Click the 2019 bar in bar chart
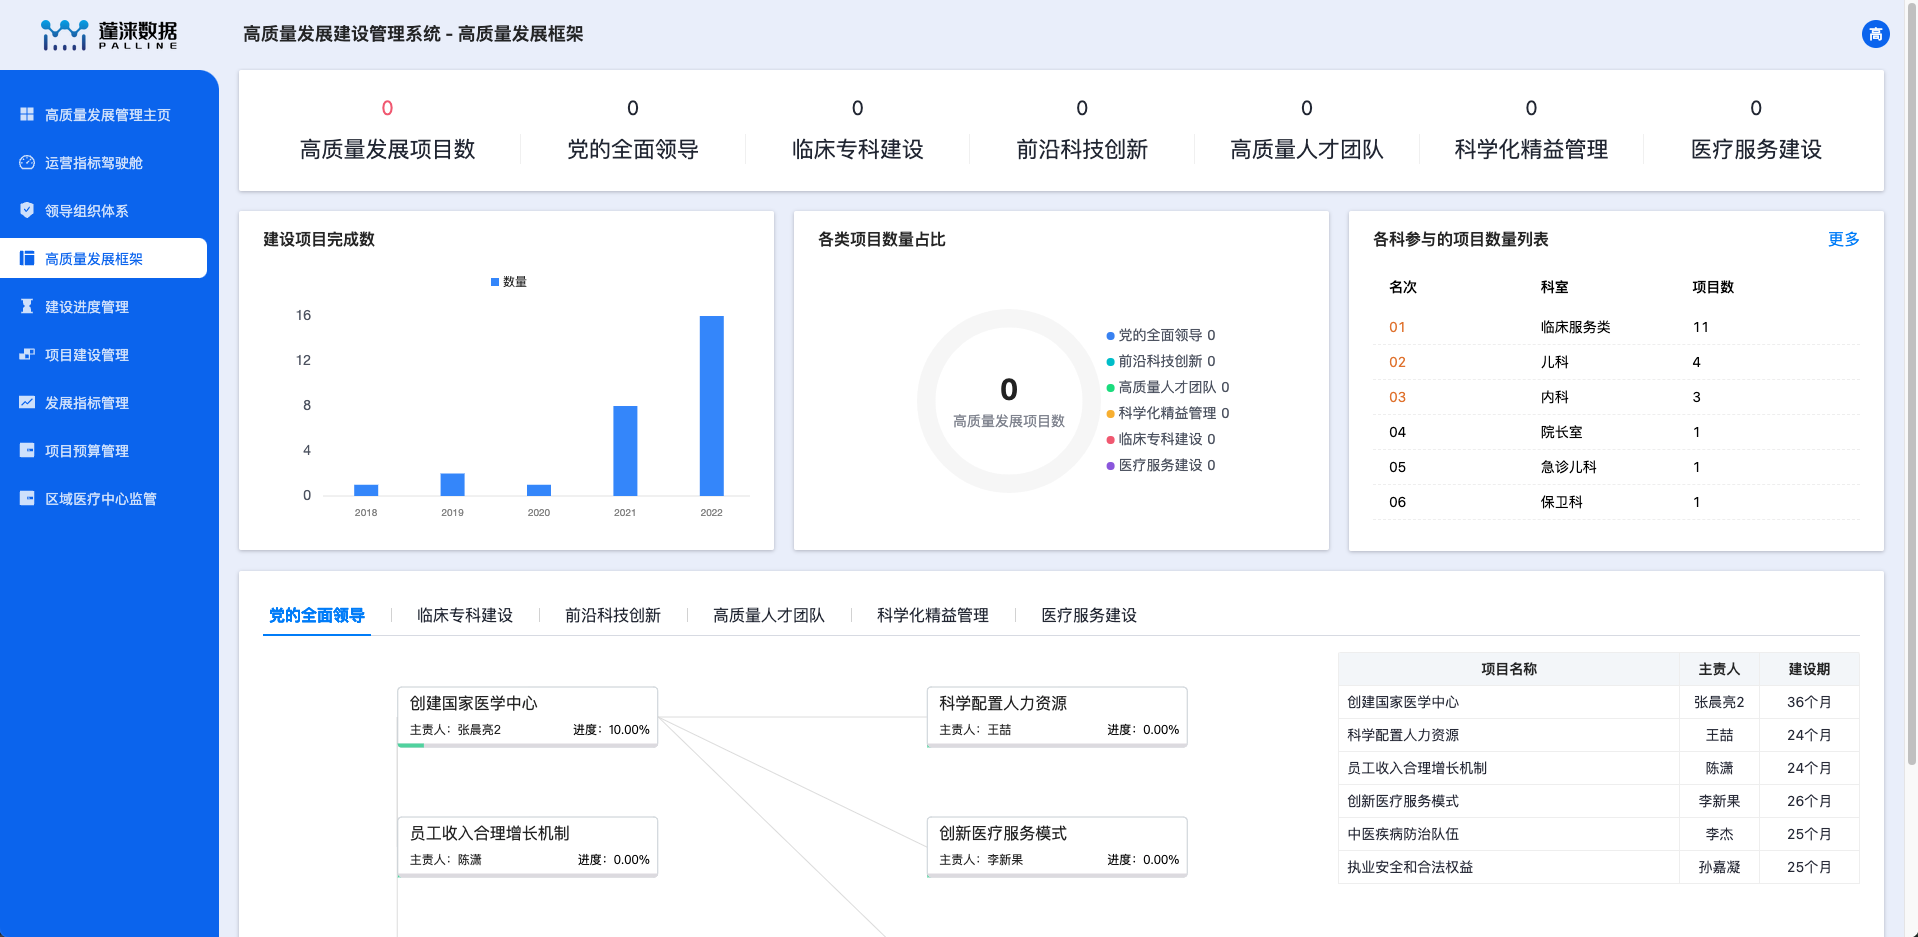Image resolution: width=1918 pixels, height=937 pixels. [x=452, y=485]
